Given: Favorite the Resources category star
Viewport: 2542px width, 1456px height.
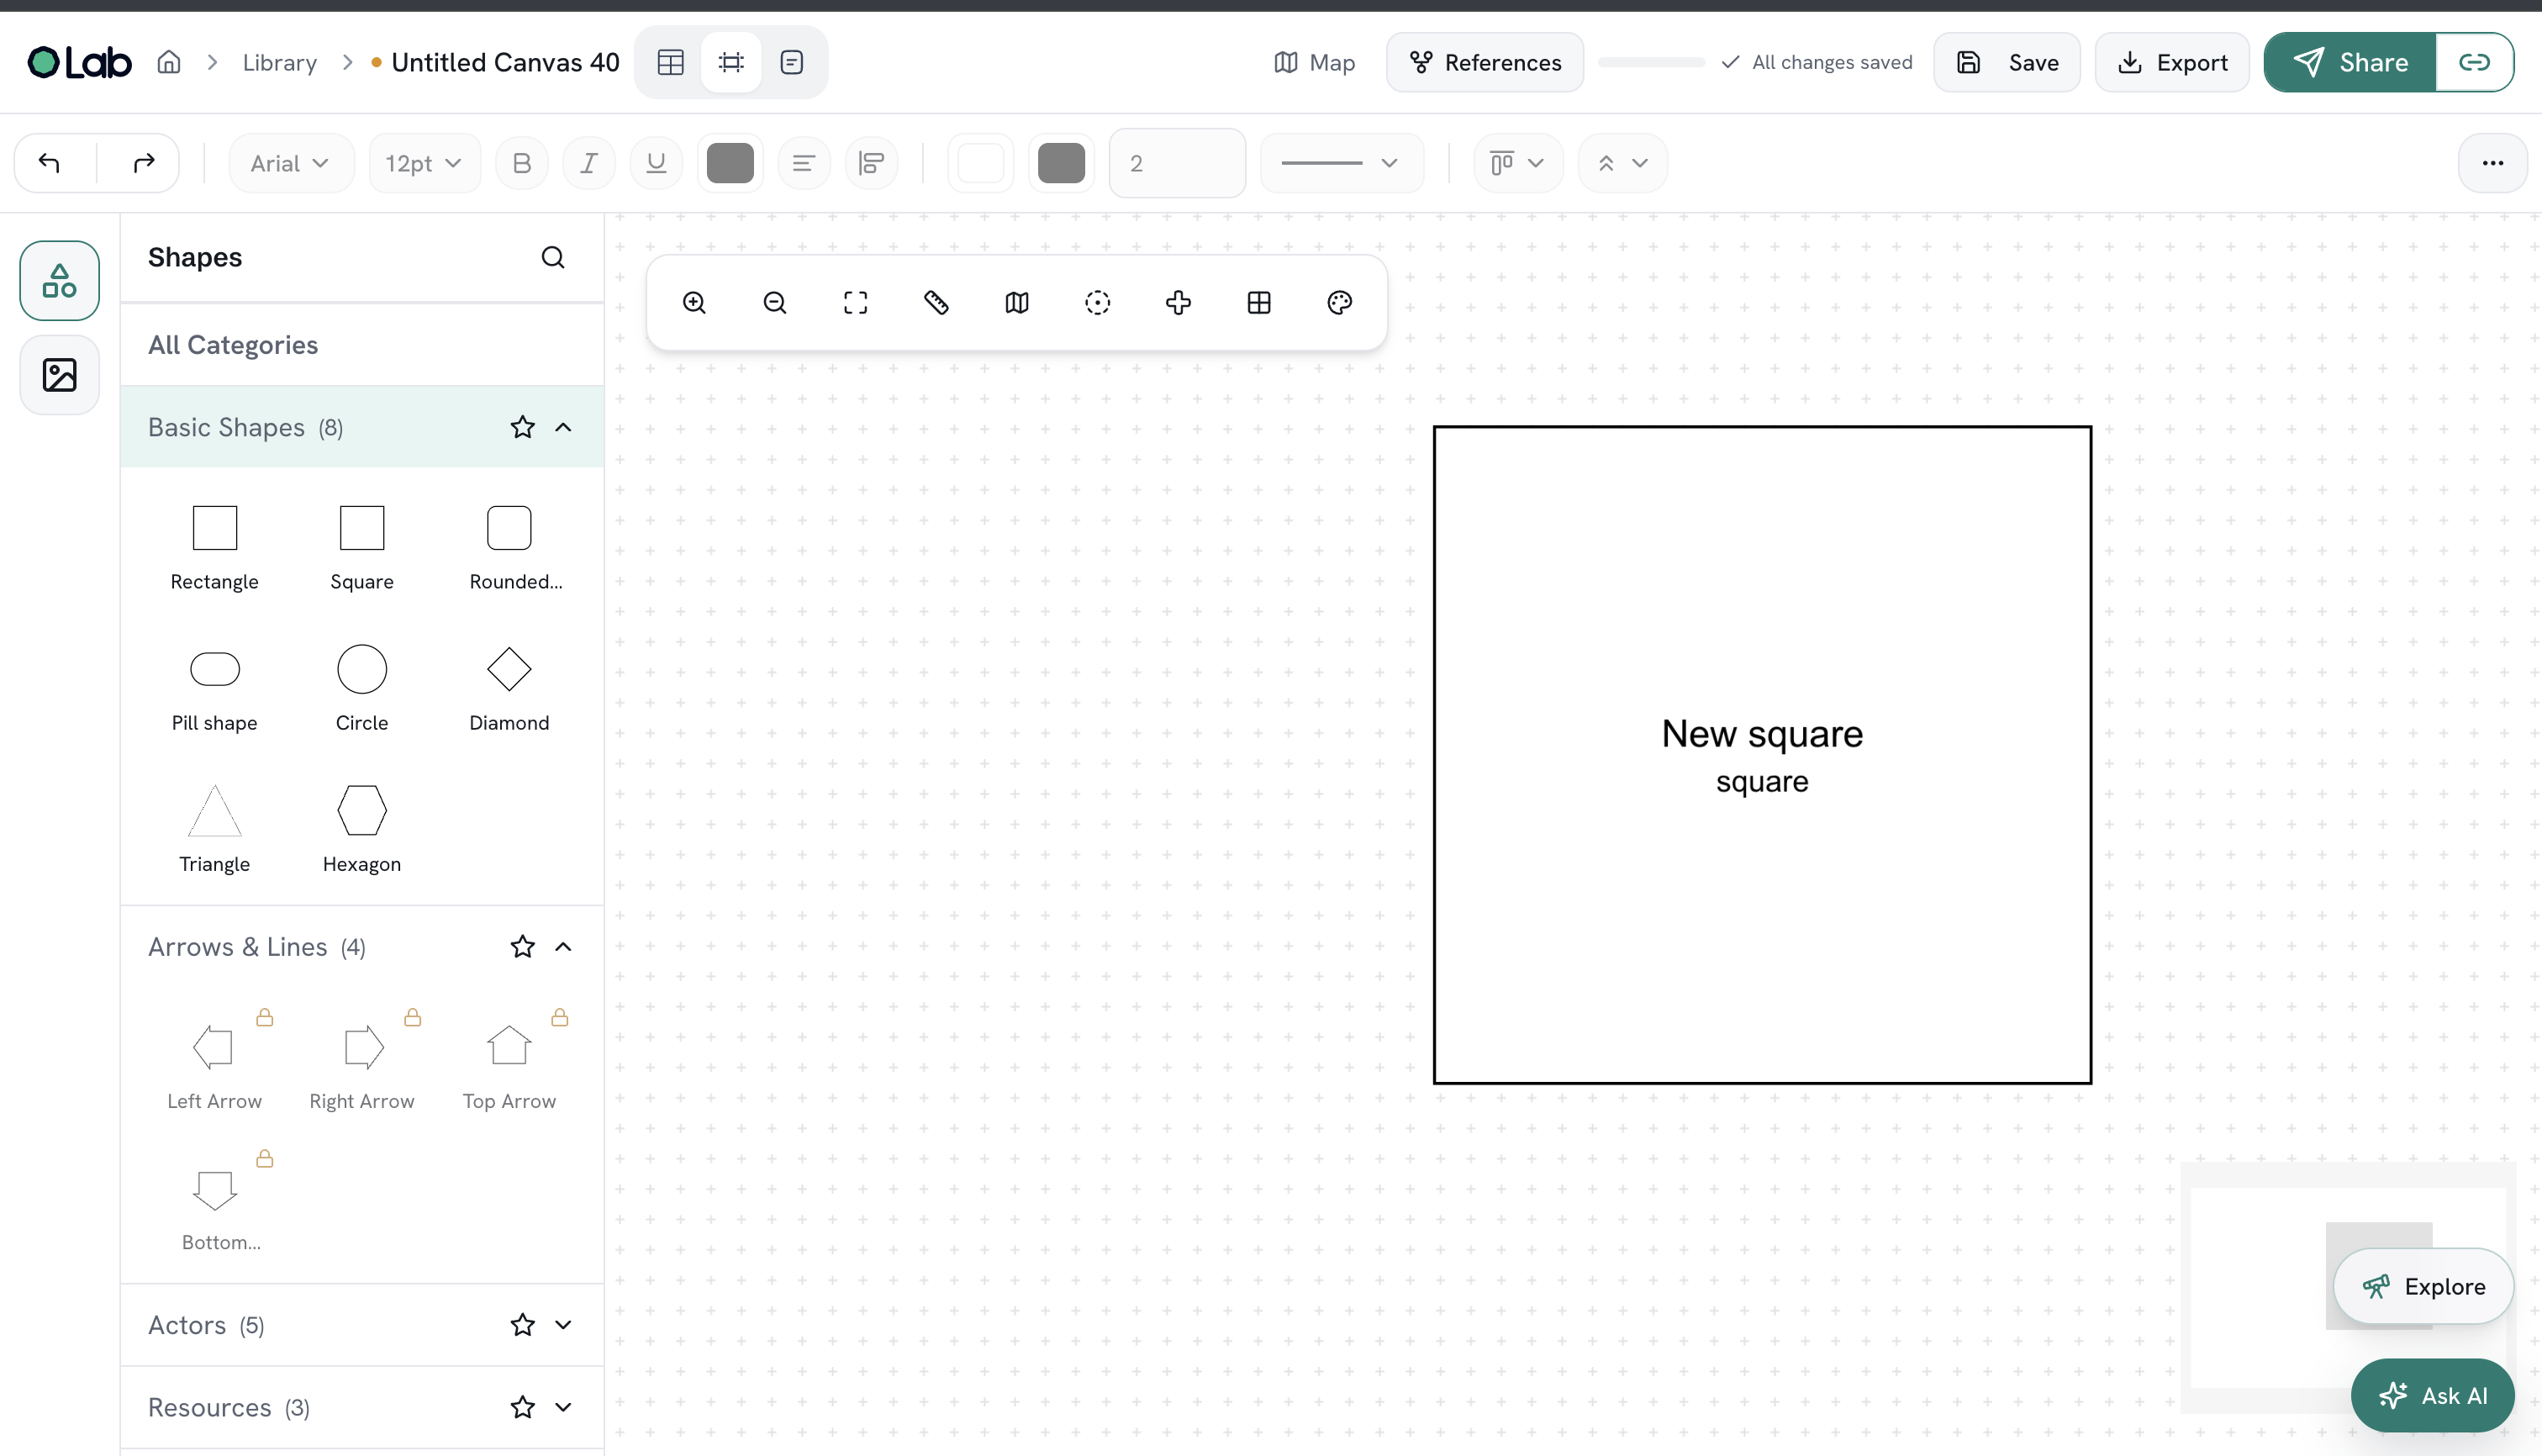Looking at the screenshot, I should [x=522, y=1407].
